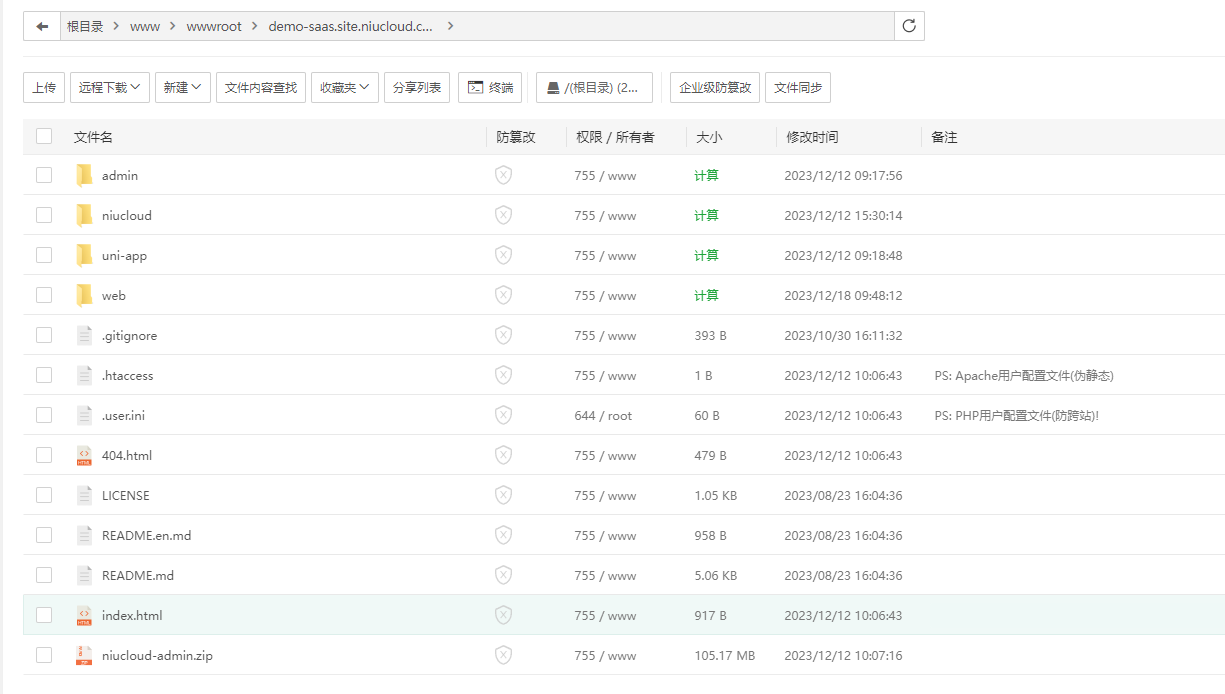The width and height of the screenshot is (1225, 694).
Task: Click the 上传 upload button
Action: [44, 87]
